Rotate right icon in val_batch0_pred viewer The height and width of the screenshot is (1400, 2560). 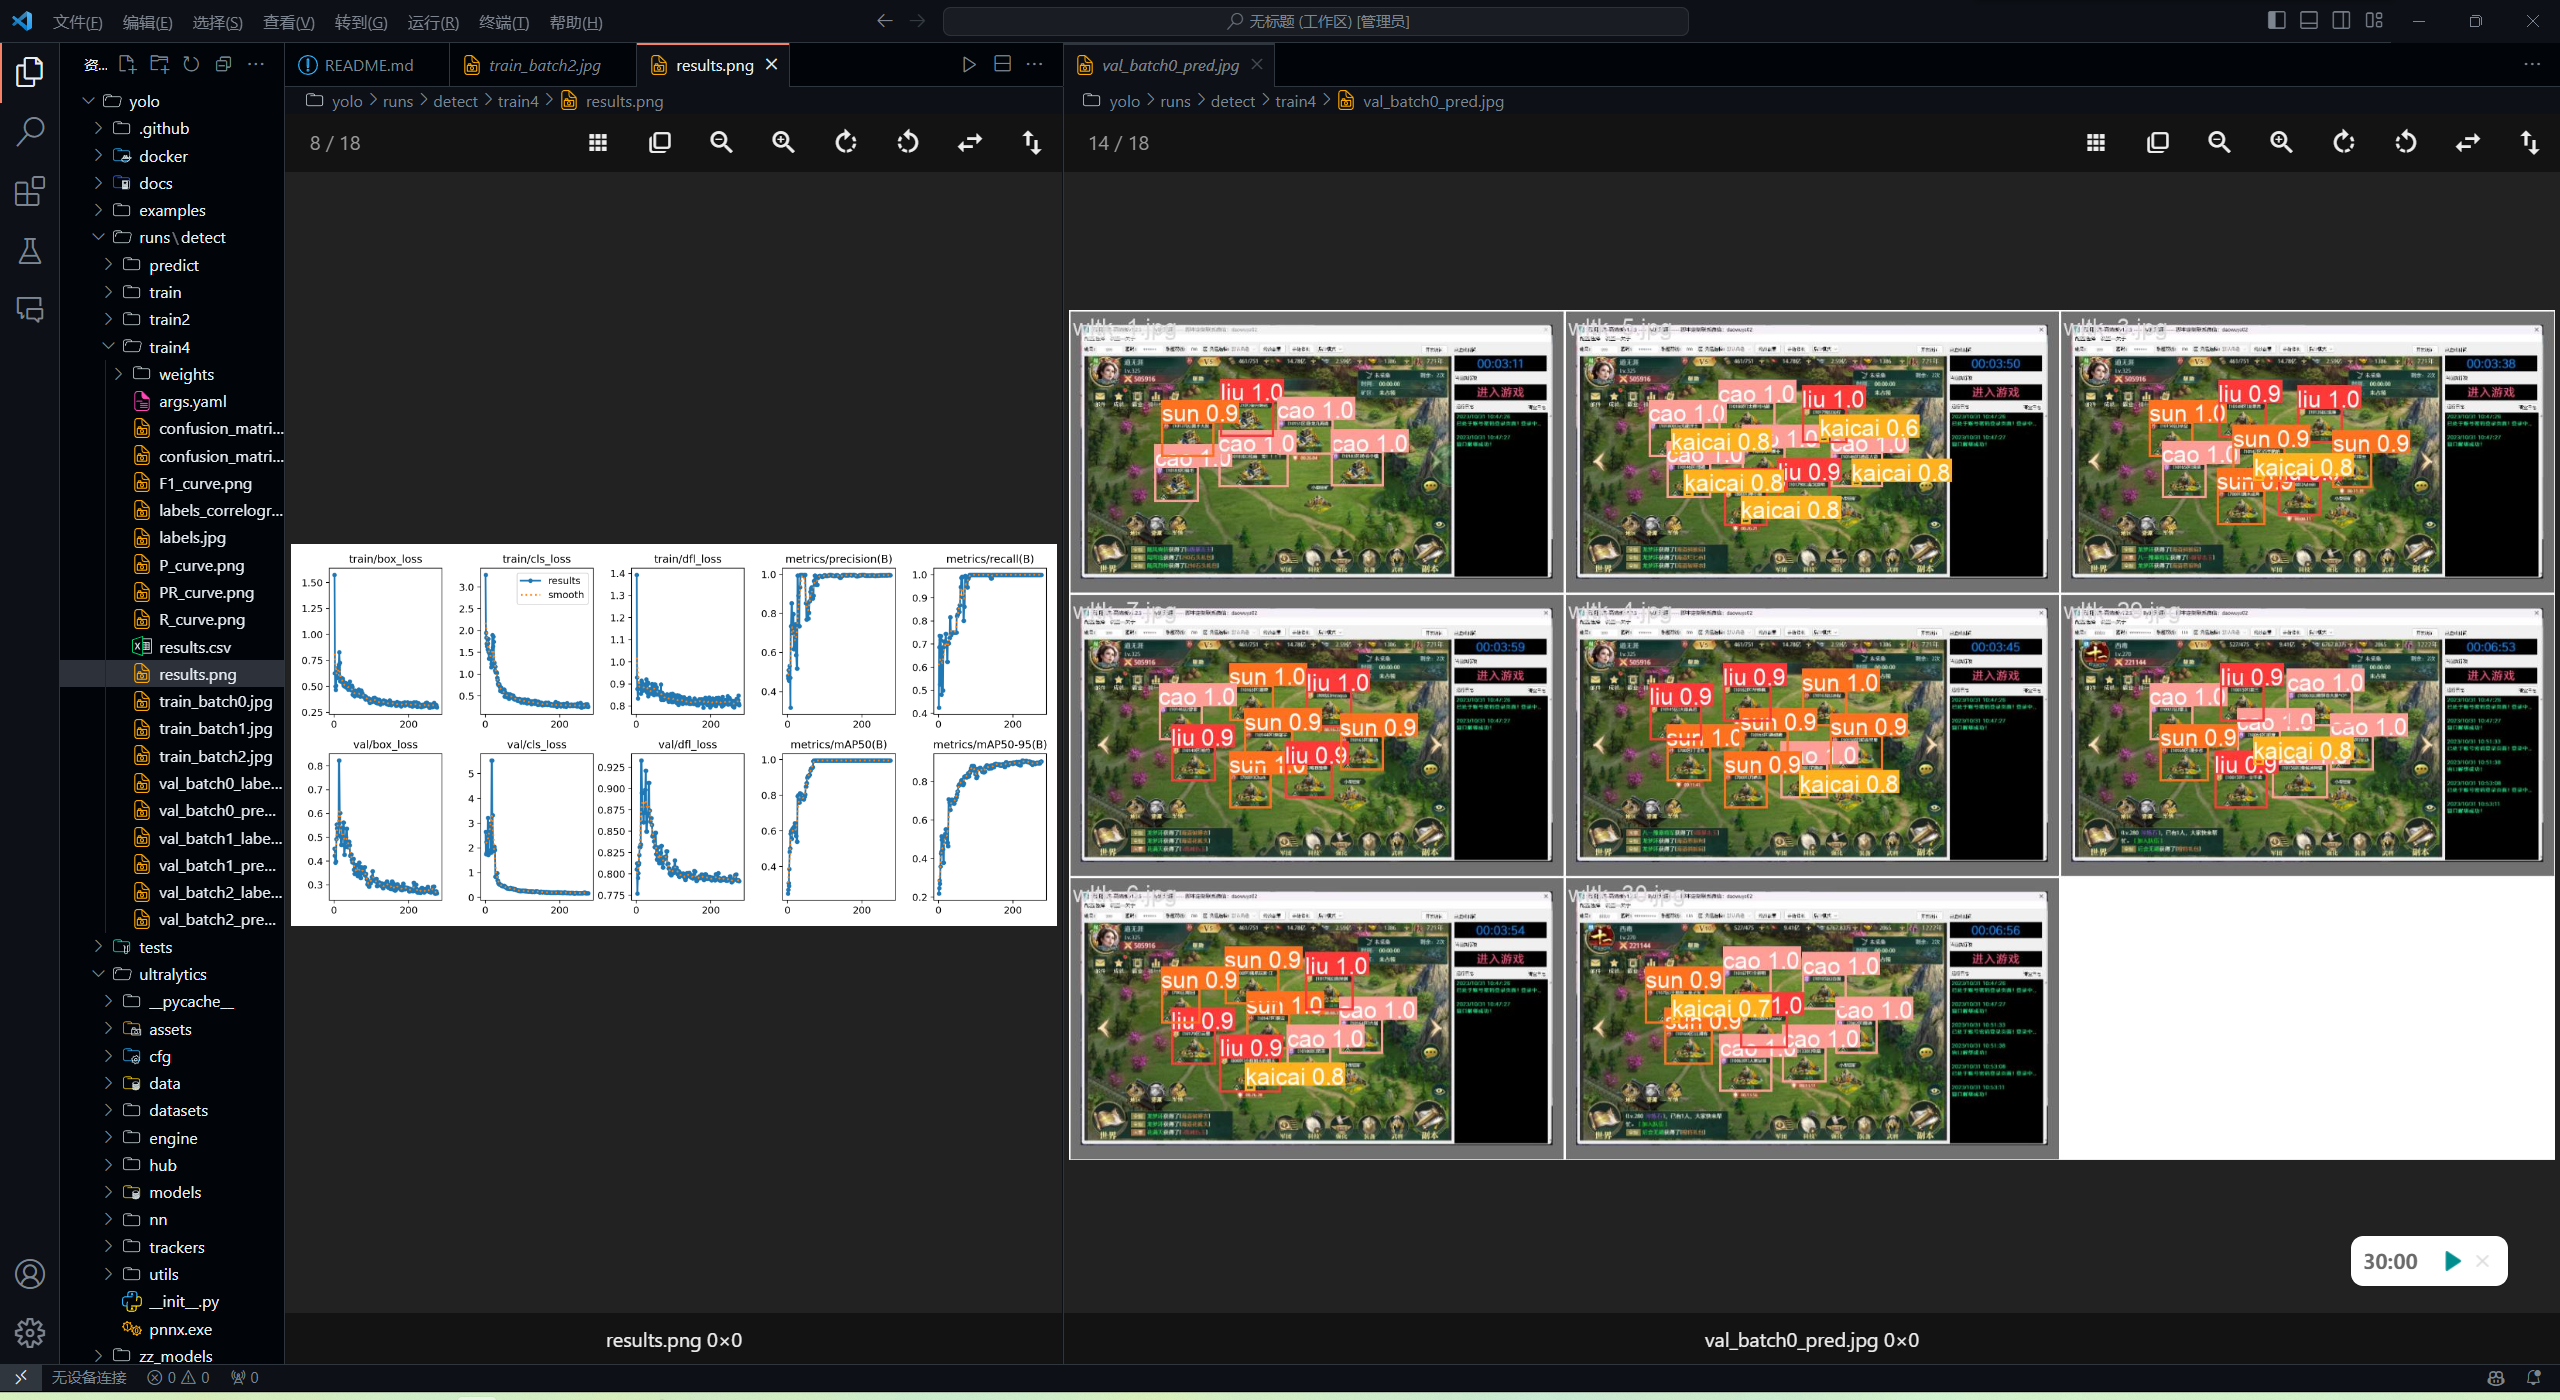pos(2343,143)
